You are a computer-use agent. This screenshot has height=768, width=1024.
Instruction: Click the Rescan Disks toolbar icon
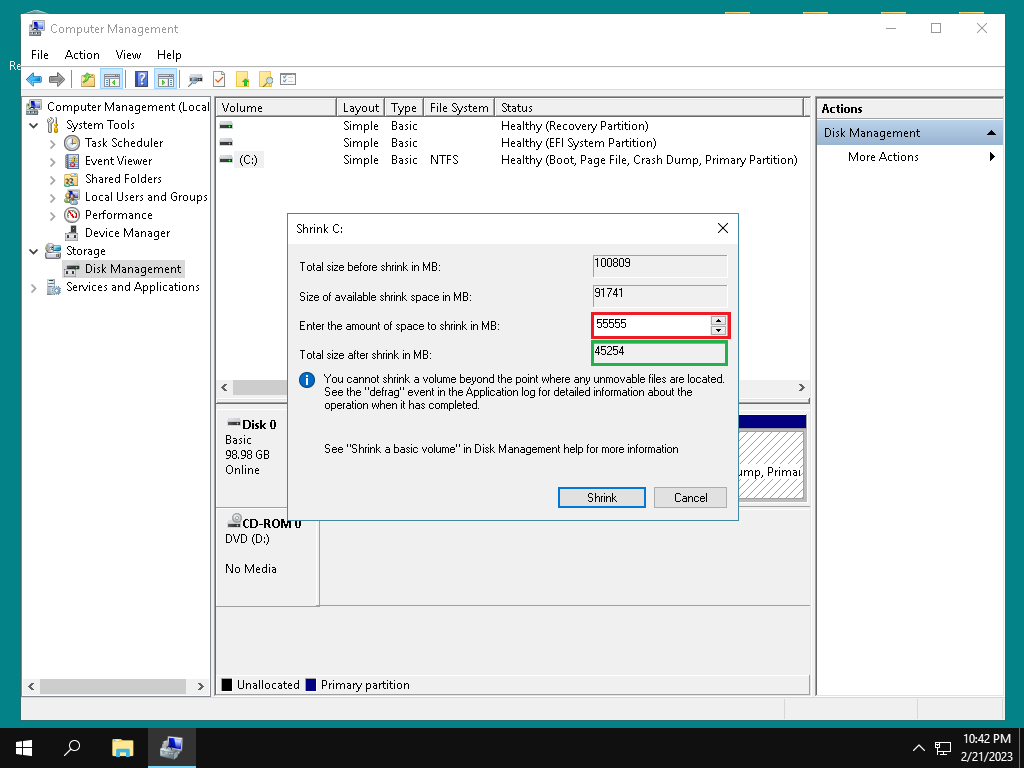click(195, 80)
